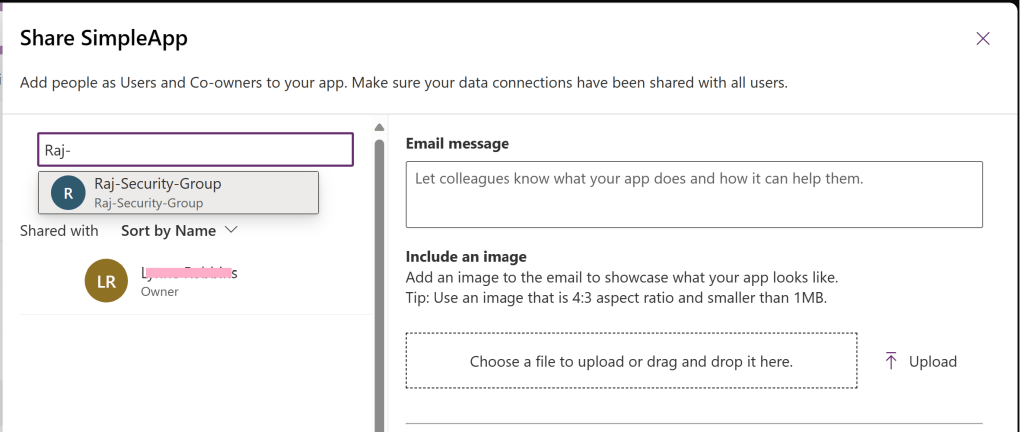Click the search box containing "Raj-"
The width and height of the screenshot is (1022, 432).
click(x=196, y=150)
